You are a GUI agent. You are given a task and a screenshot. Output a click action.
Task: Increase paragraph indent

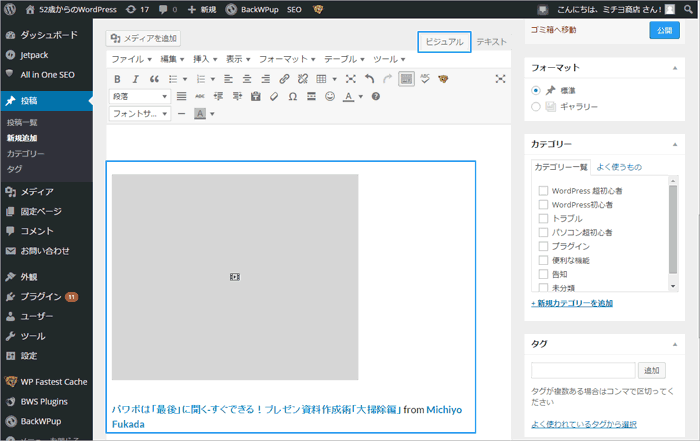coord(237,96)
